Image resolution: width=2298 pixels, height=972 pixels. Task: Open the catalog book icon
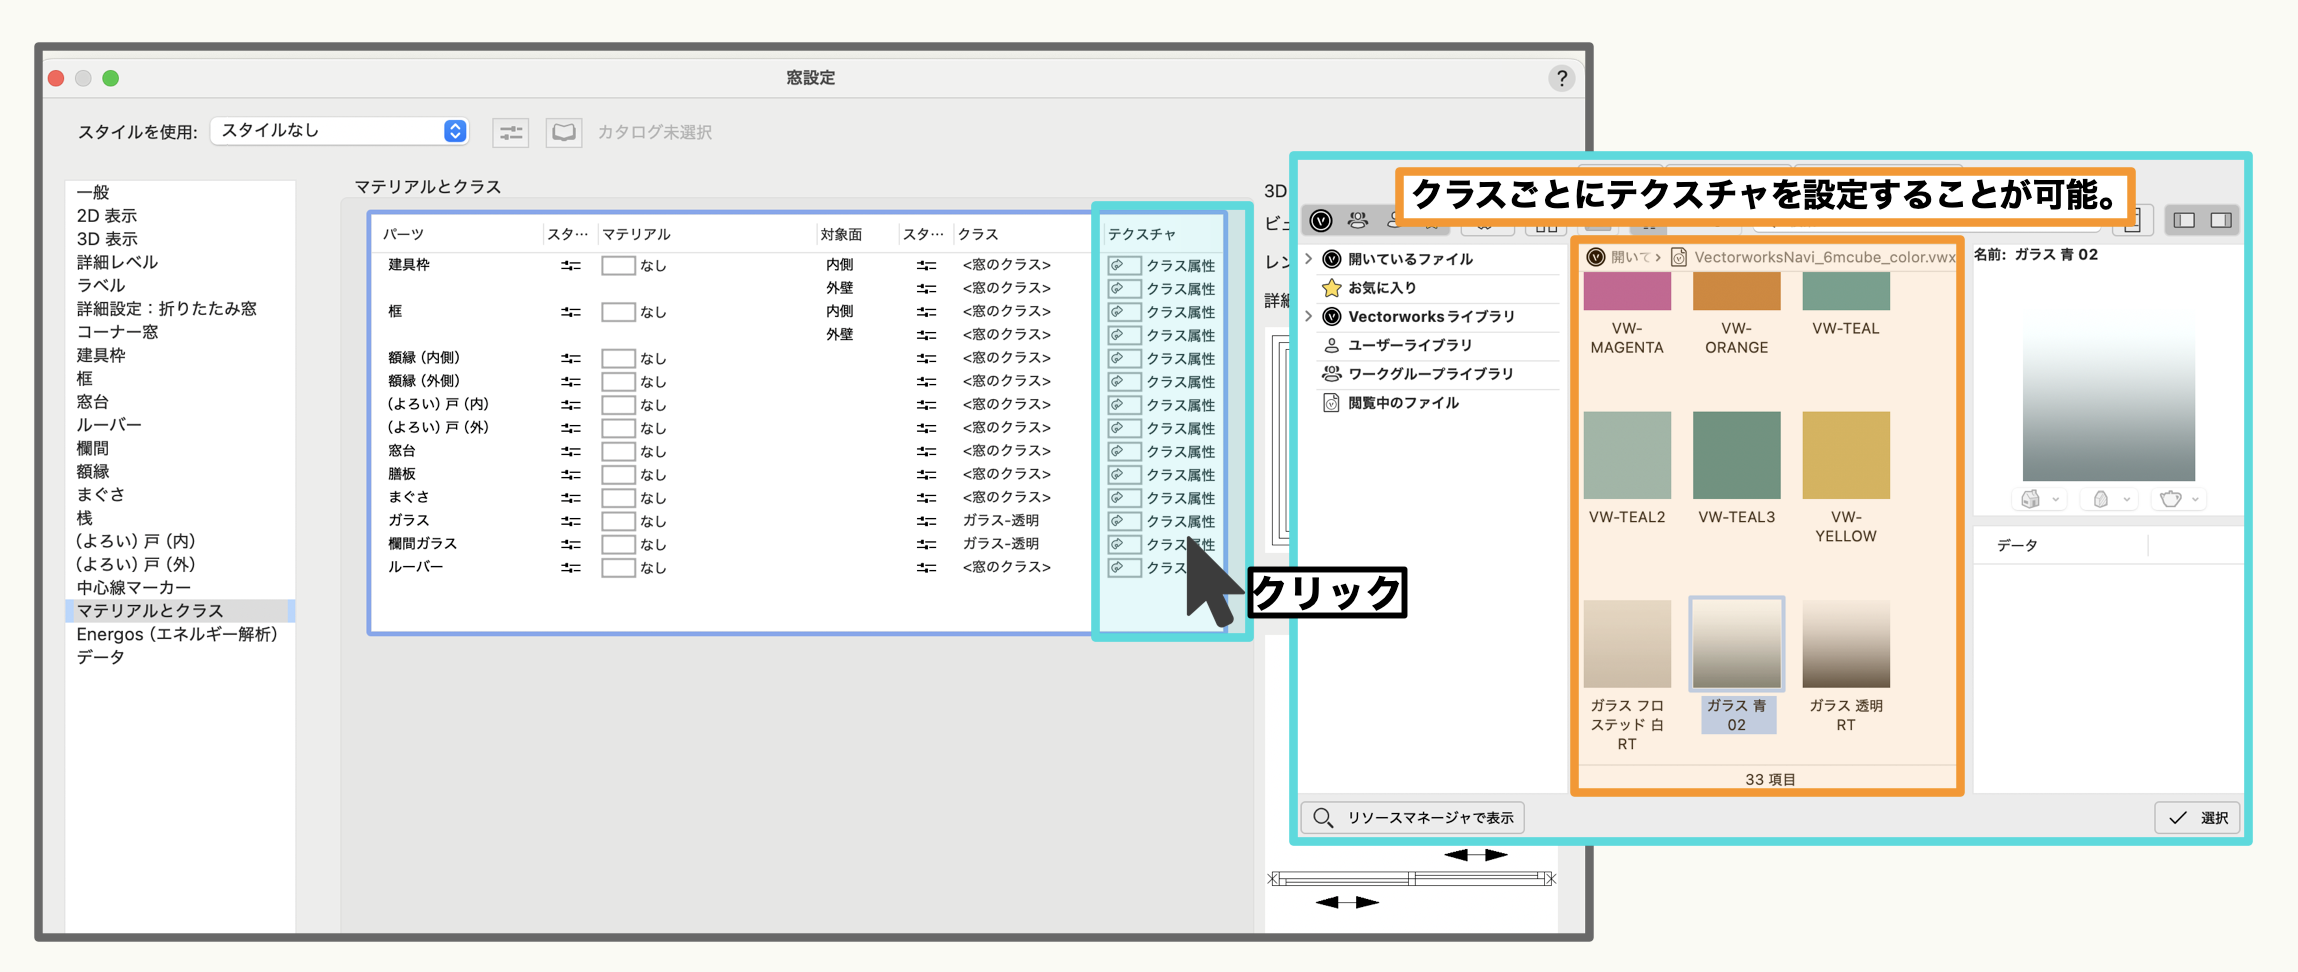(564, 132)
